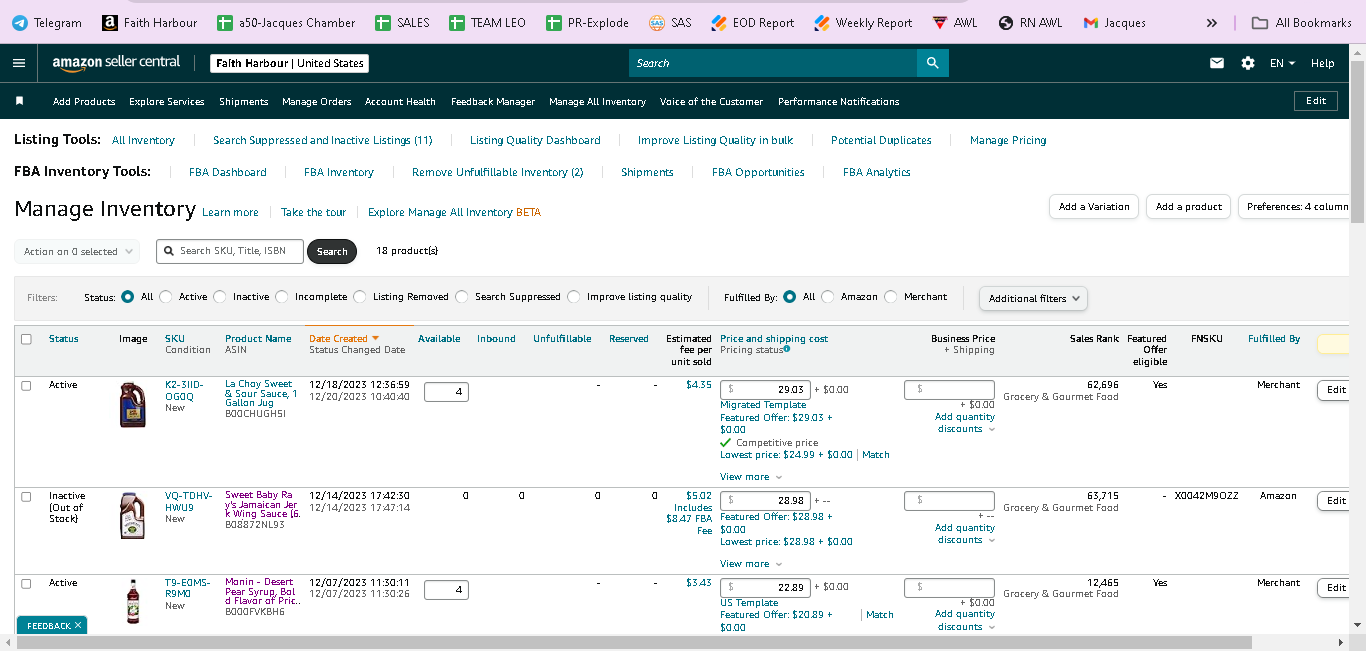Open the SALES sheet bookmark
This screenshot has width=1366, height=651.
click(x=402, y=22)
